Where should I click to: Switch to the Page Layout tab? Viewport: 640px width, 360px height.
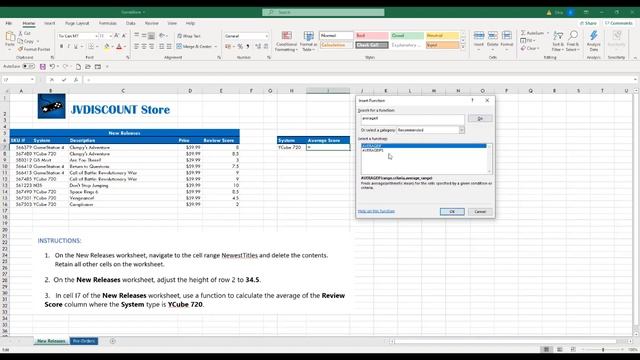click(x=77, y=23)
